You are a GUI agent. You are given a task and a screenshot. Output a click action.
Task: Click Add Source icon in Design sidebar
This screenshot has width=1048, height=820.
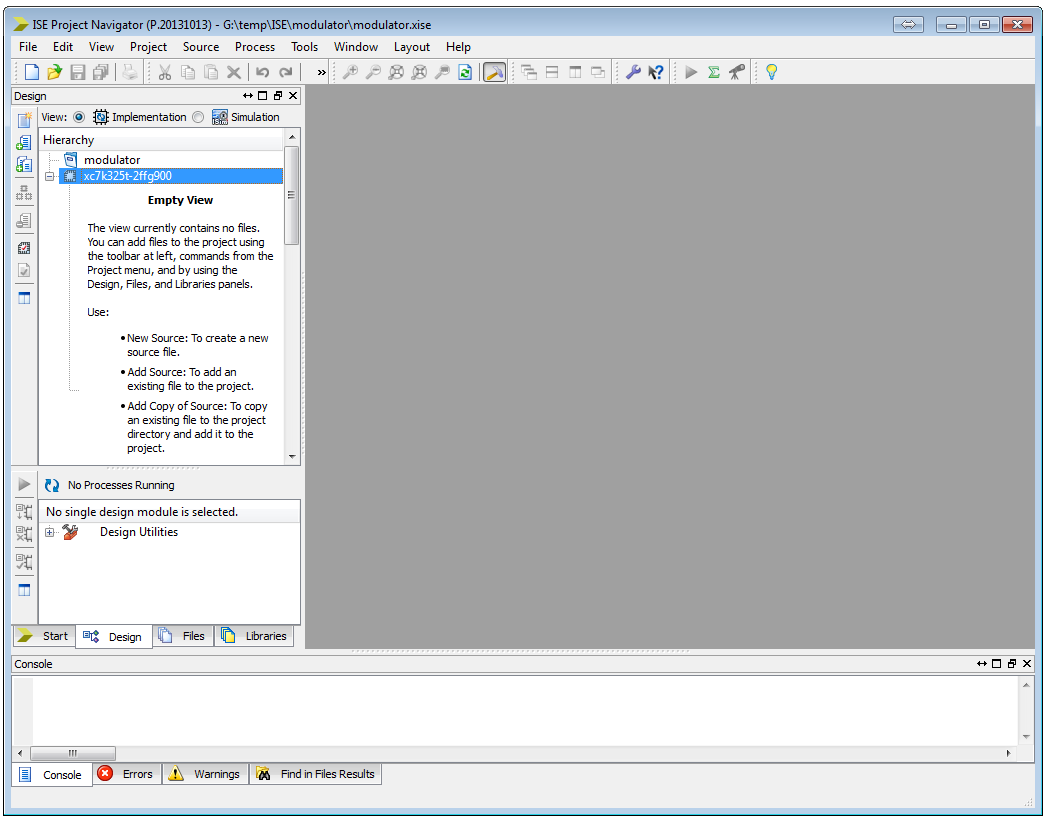[24, 142]
